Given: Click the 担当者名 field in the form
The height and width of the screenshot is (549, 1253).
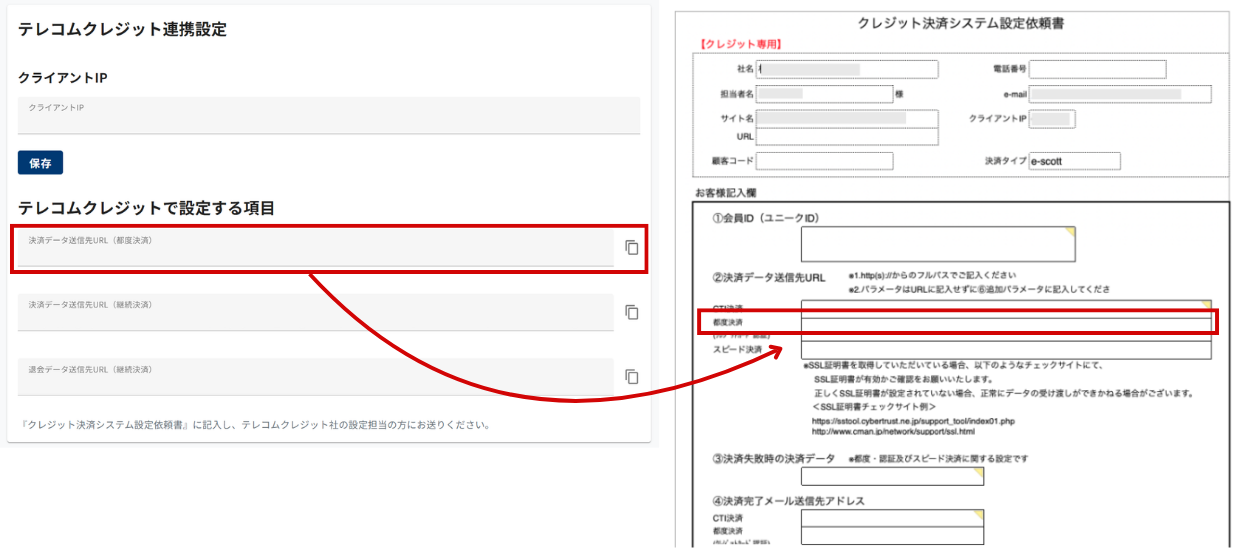Looking at the screenshot, I should [x=823, y=94].
